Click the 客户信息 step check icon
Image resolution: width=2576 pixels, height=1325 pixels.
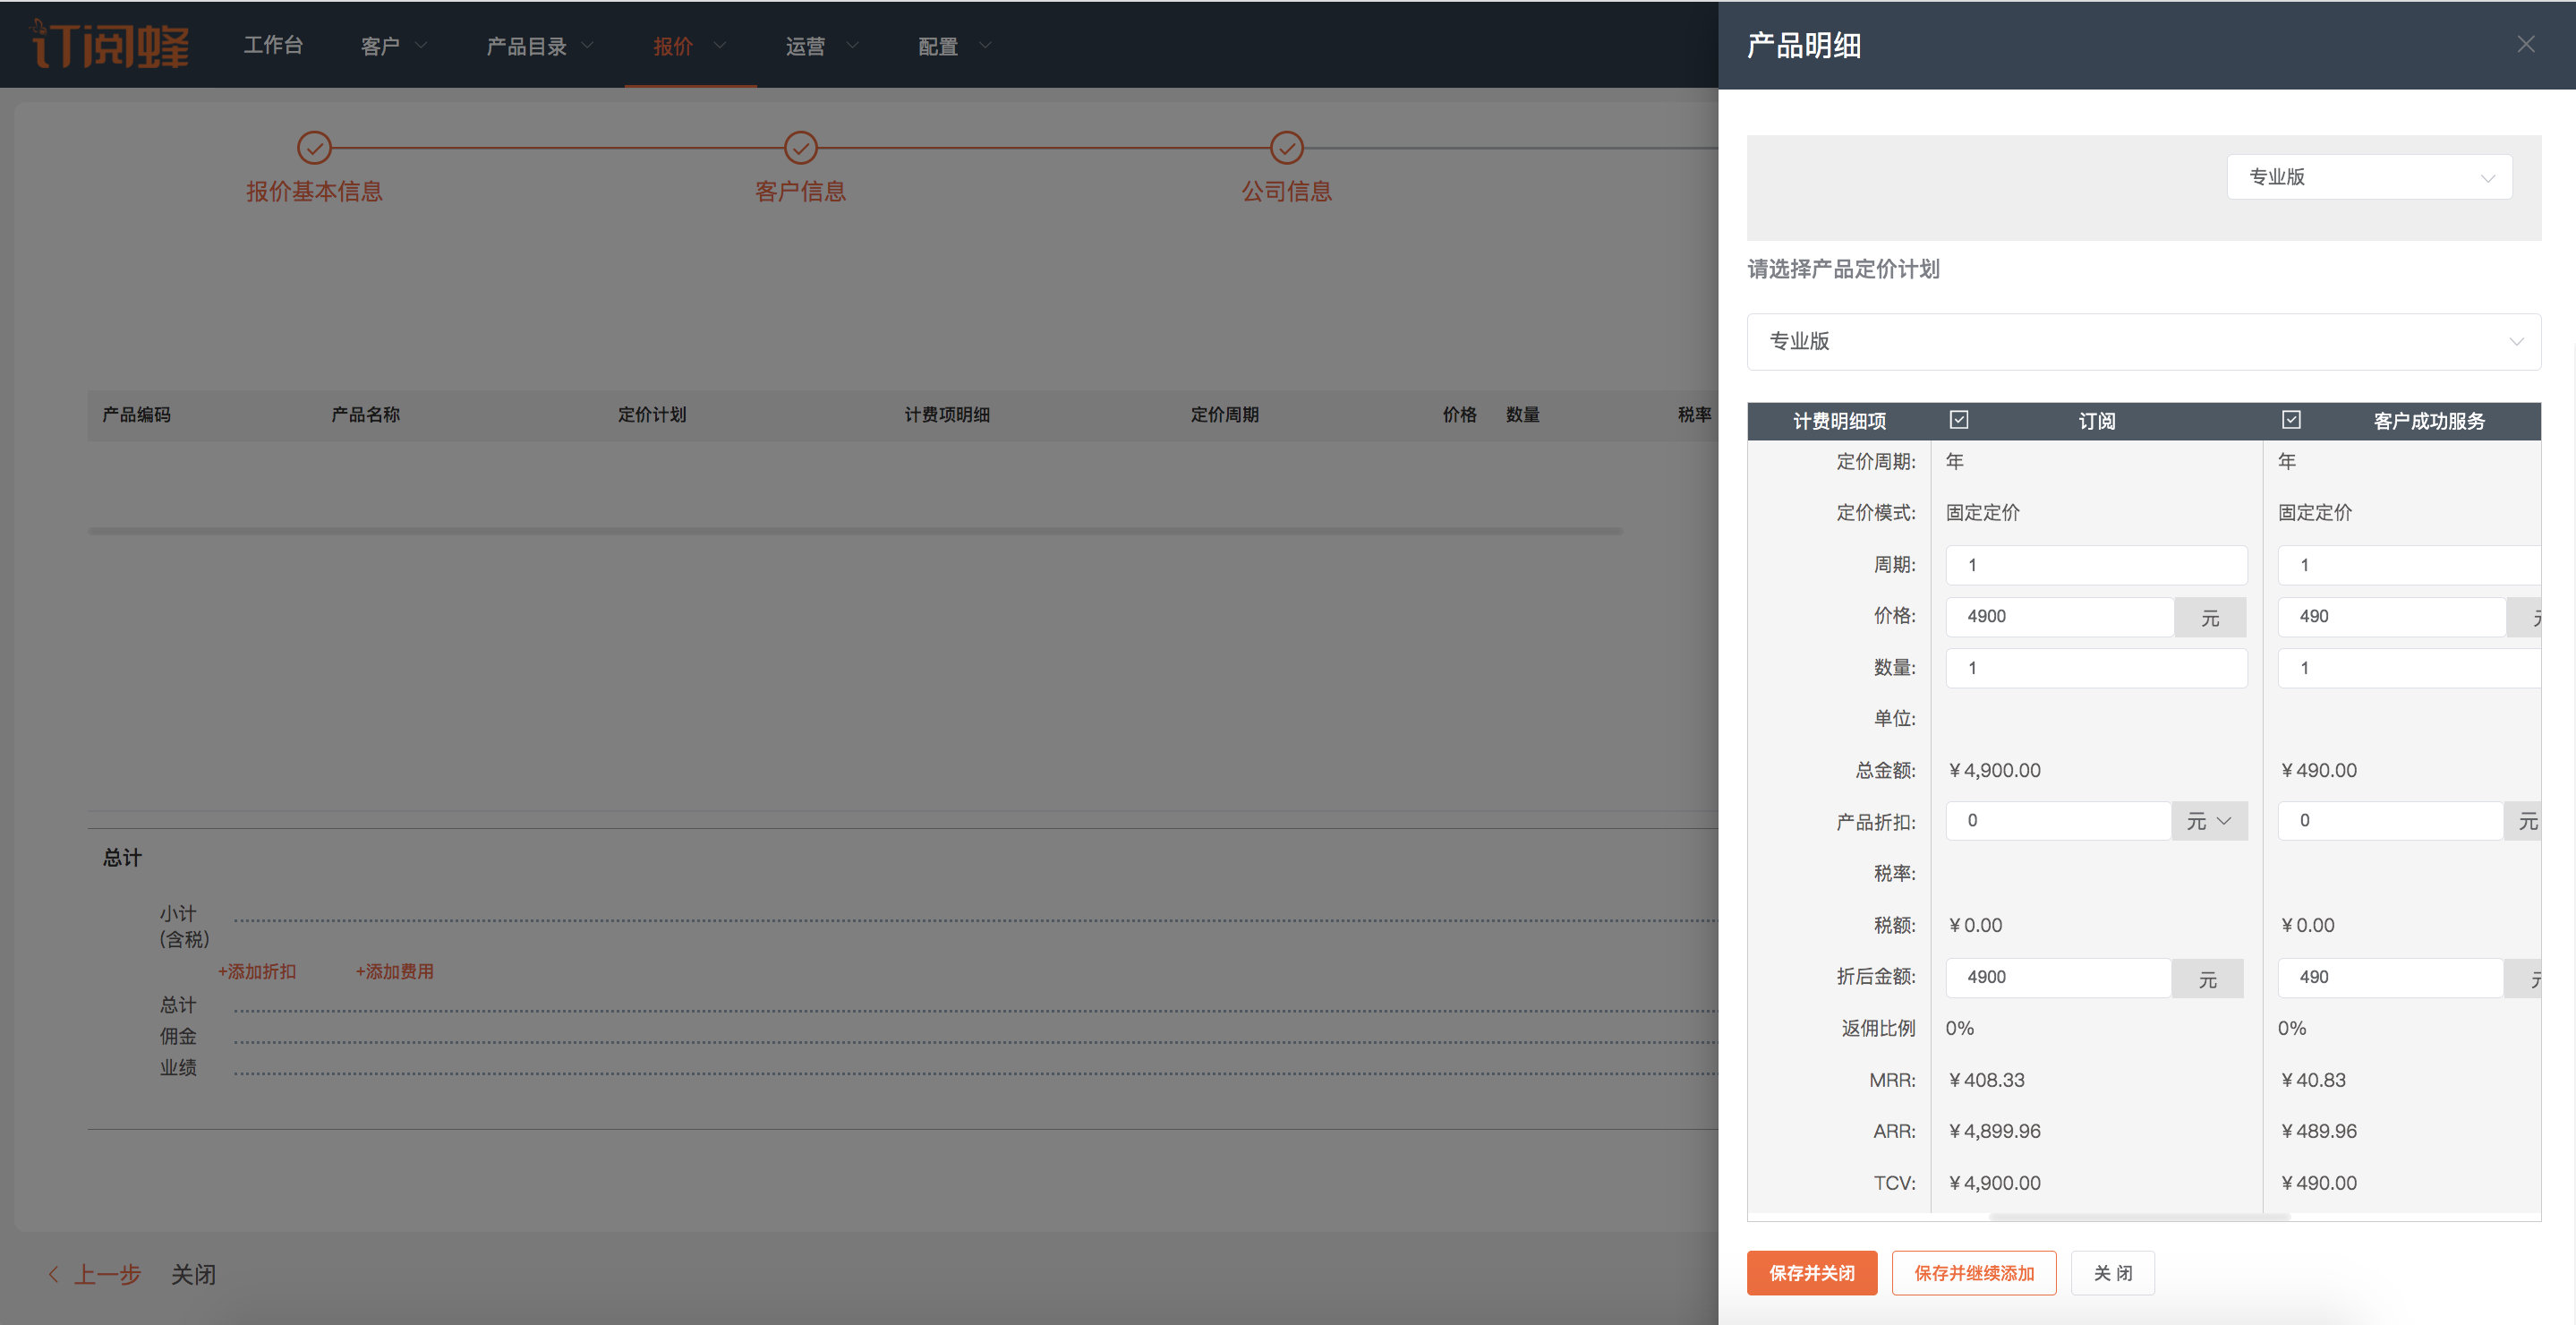click(800, 148)
